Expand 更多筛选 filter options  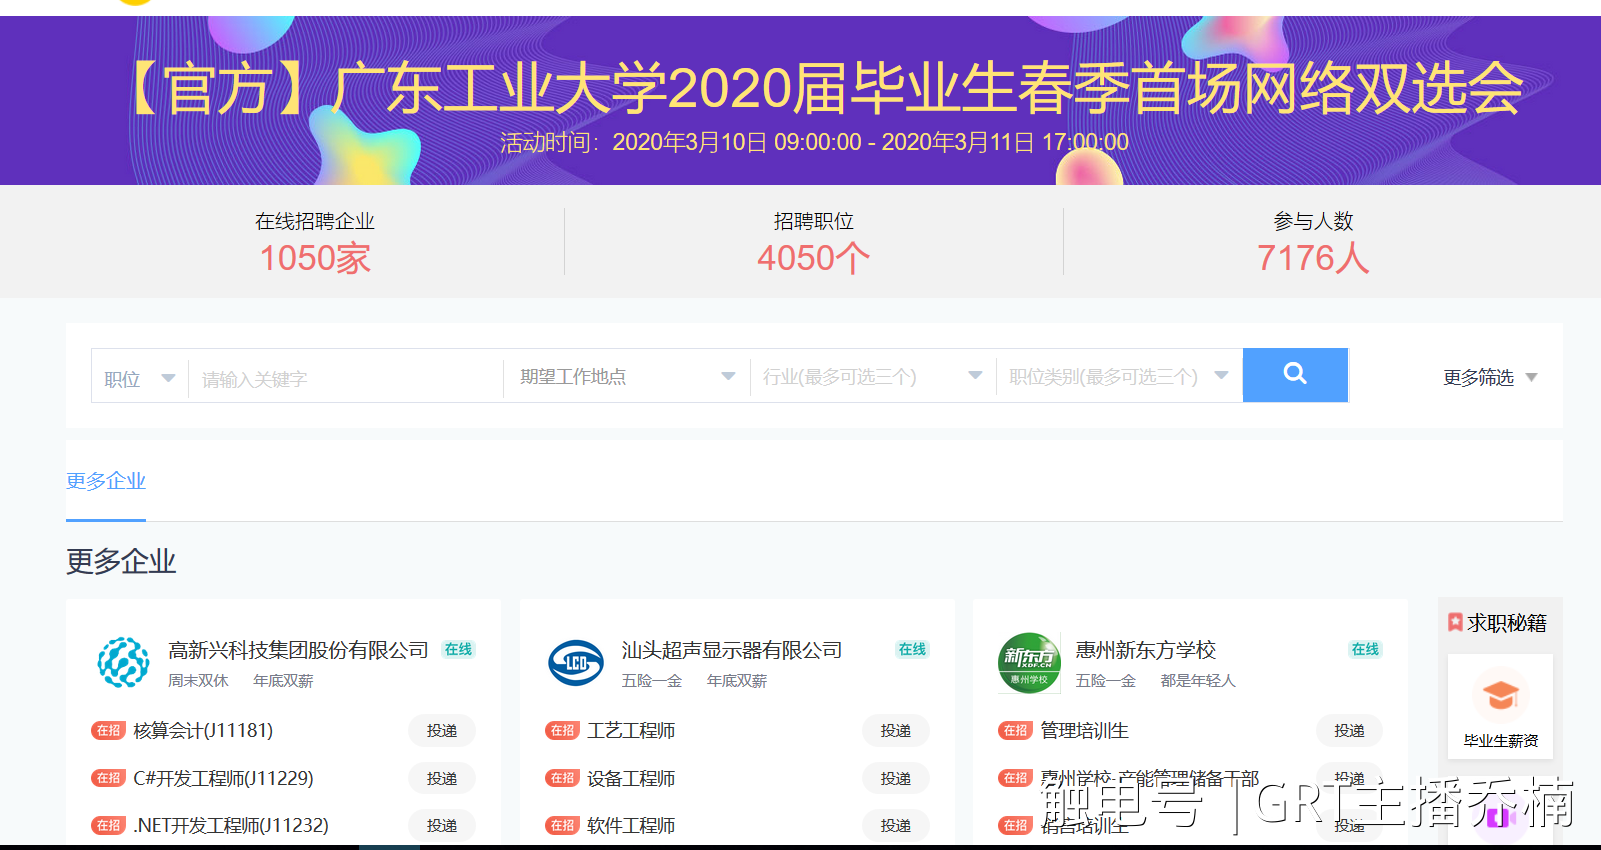point(1489,377)
